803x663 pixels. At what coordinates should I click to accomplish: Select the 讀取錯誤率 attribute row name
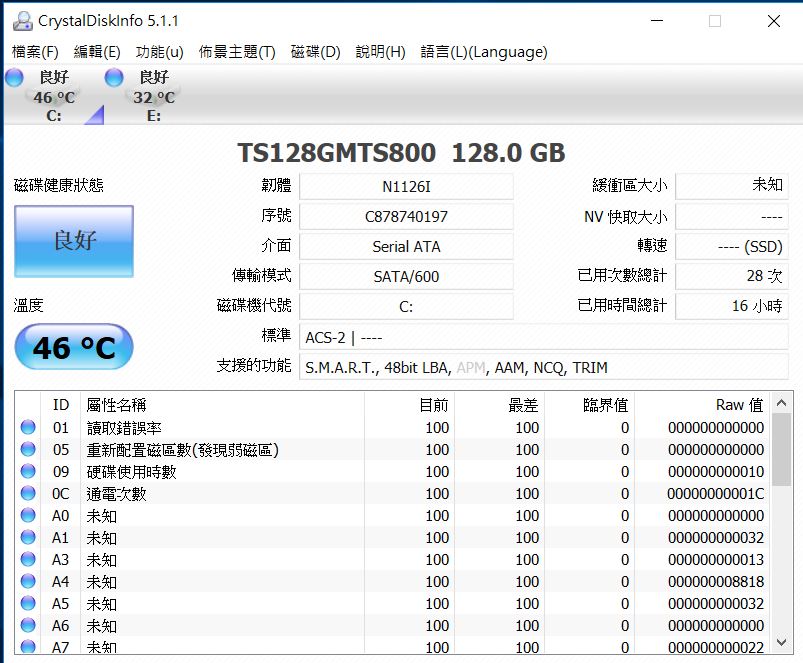(x=124, y=427)
